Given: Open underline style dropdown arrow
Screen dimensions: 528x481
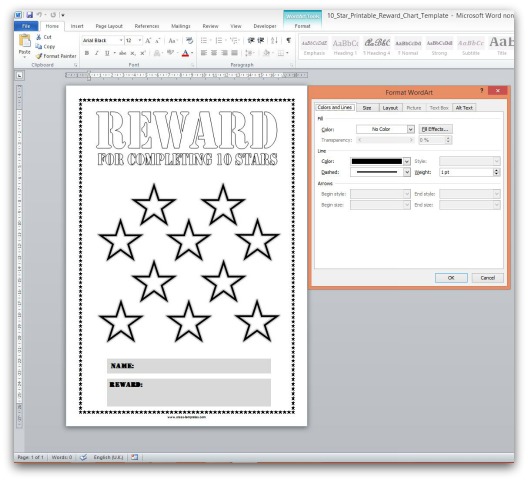Looking at the screenshot, I should (115, 53).
